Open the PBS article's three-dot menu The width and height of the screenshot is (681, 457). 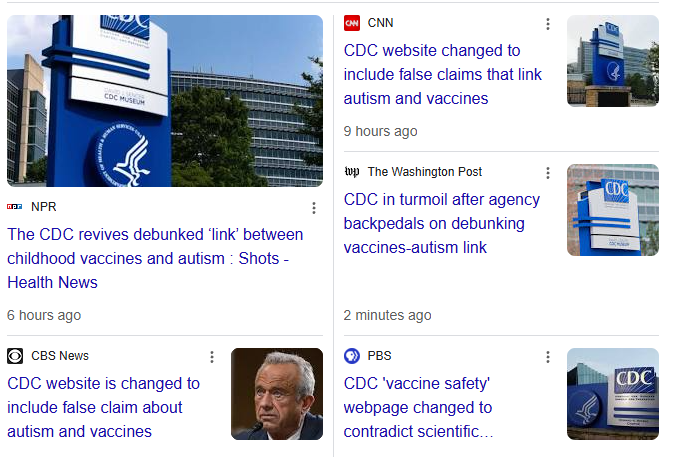(548, 357)
